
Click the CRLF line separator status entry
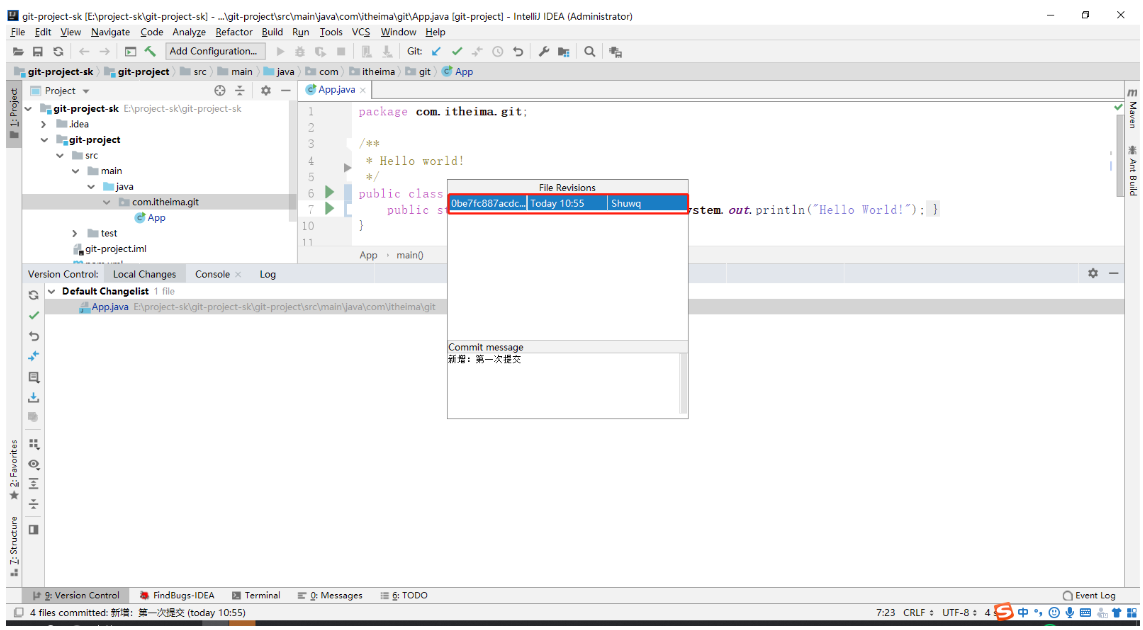(918, 612)
